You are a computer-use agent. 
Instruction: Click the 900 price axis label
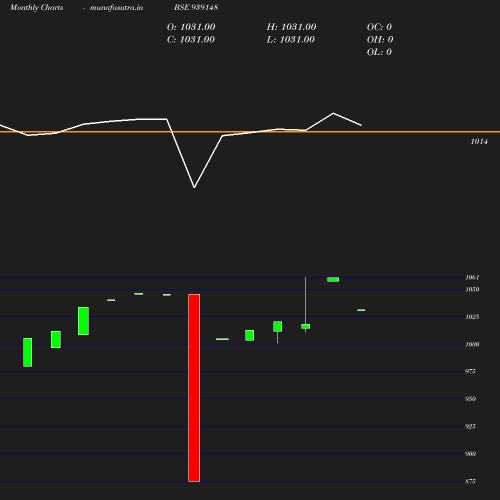(x=470, y=454)
